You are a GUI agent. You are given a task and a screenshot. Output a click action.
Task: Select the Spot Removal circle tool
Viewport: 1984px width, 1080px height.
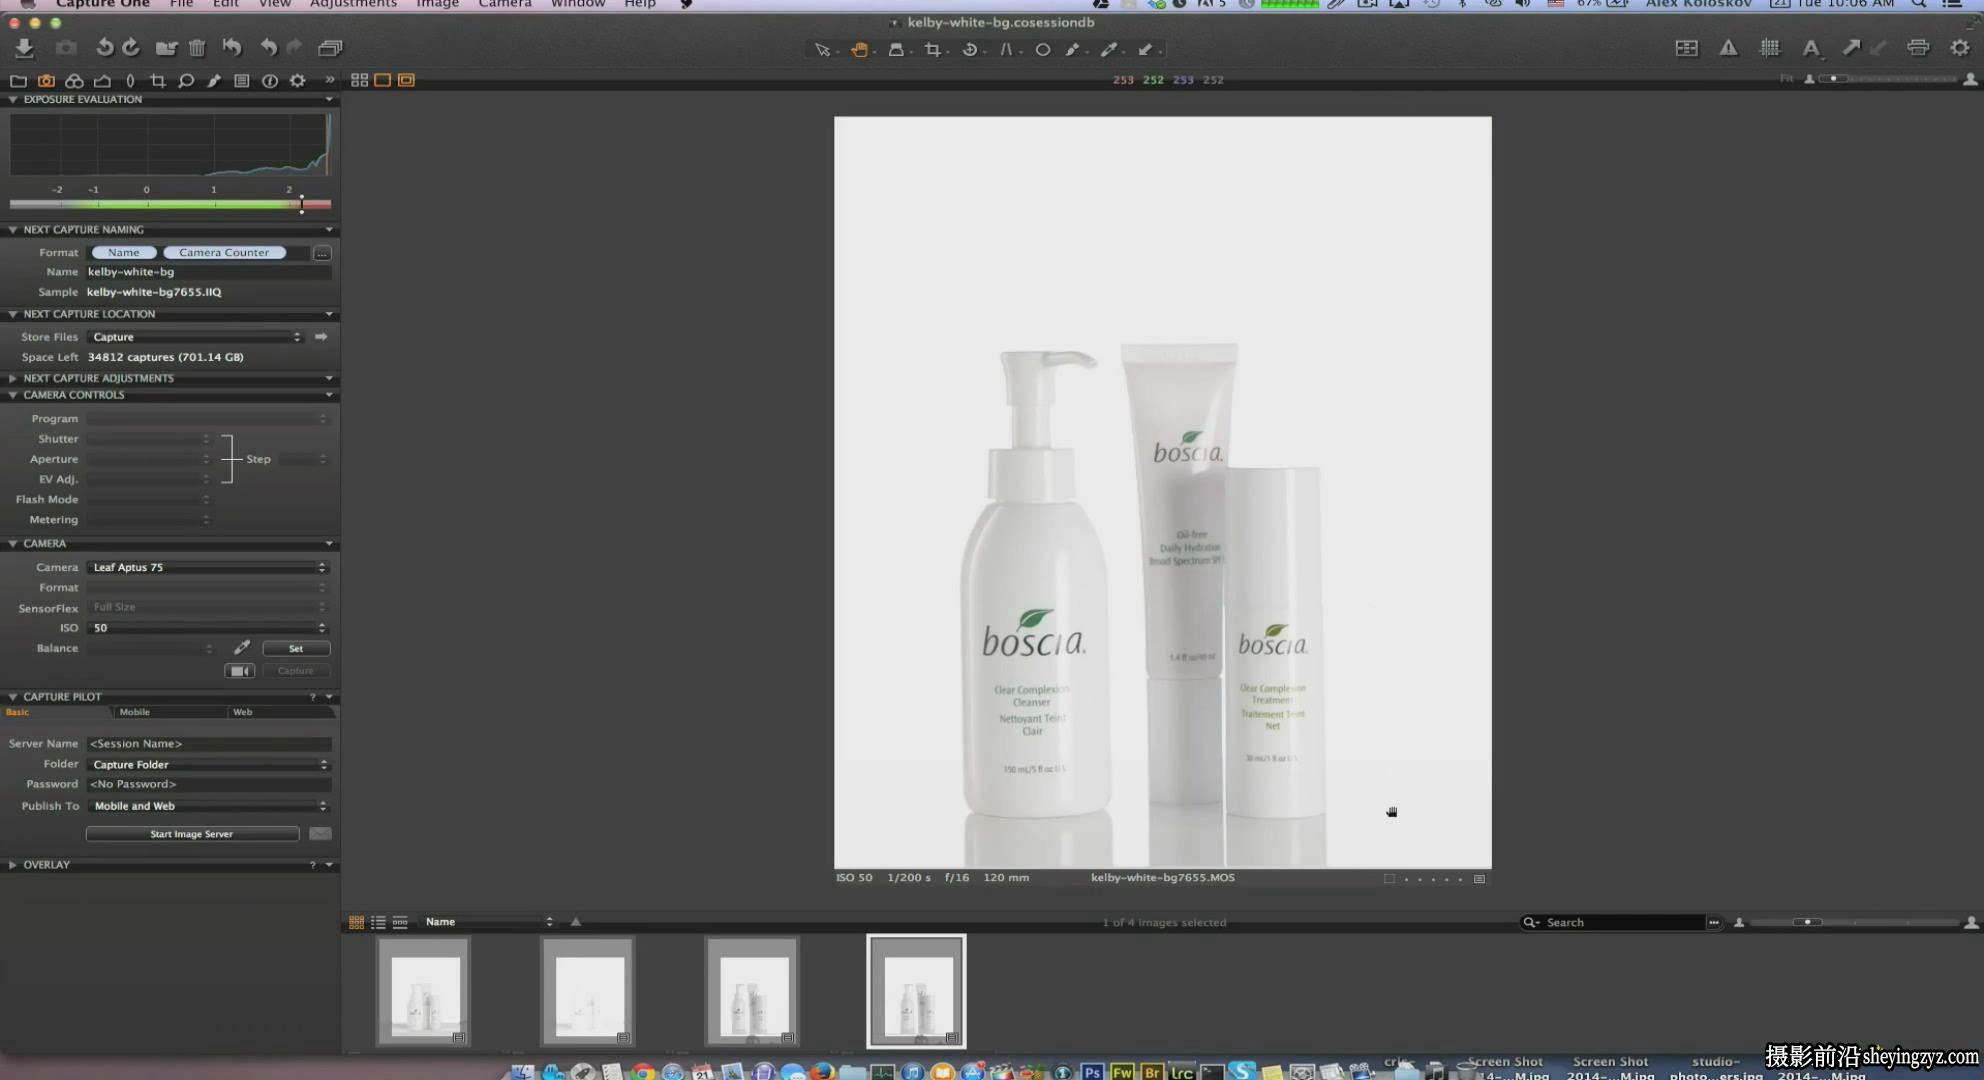coord(1043,49)
